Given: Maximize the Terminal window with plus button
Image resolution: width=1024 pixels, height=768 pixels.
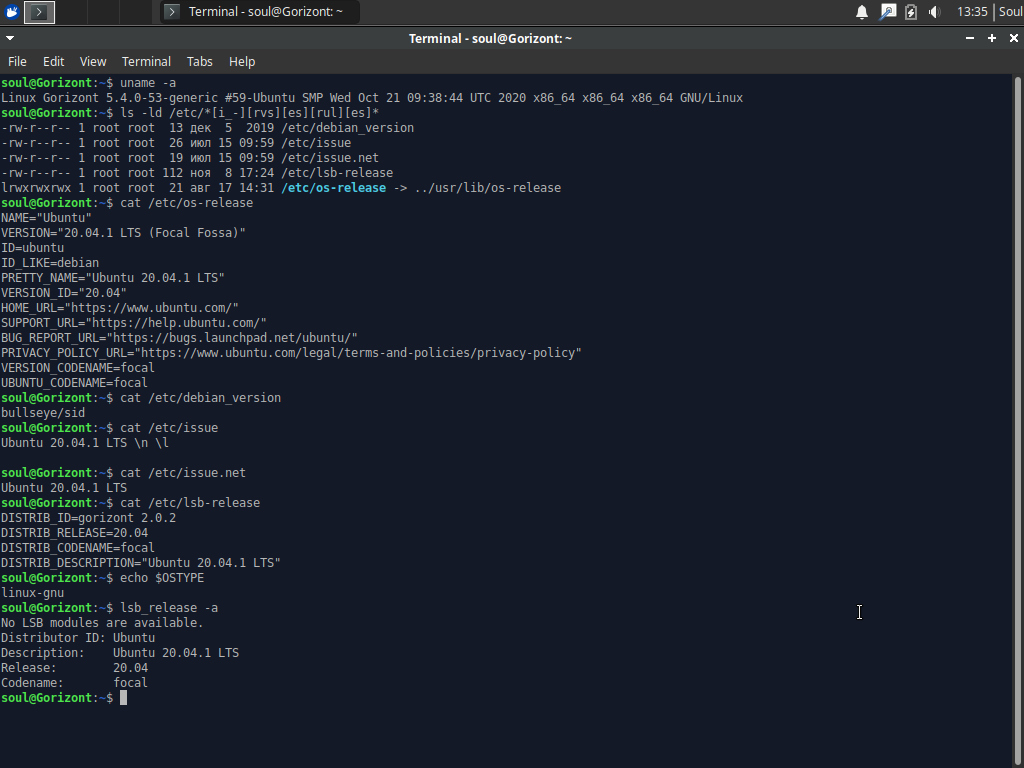Looking at the screenshot, I should point(991,39).
